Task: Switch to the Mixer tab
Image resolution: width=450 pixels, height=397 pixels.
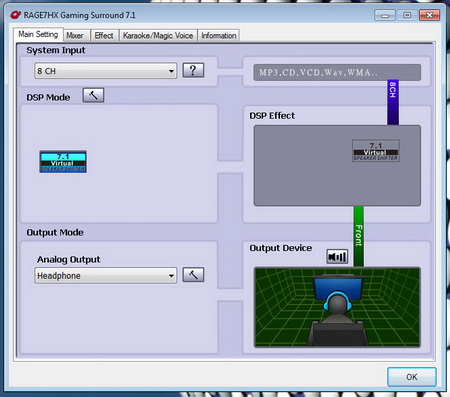Action: (75, 35)
